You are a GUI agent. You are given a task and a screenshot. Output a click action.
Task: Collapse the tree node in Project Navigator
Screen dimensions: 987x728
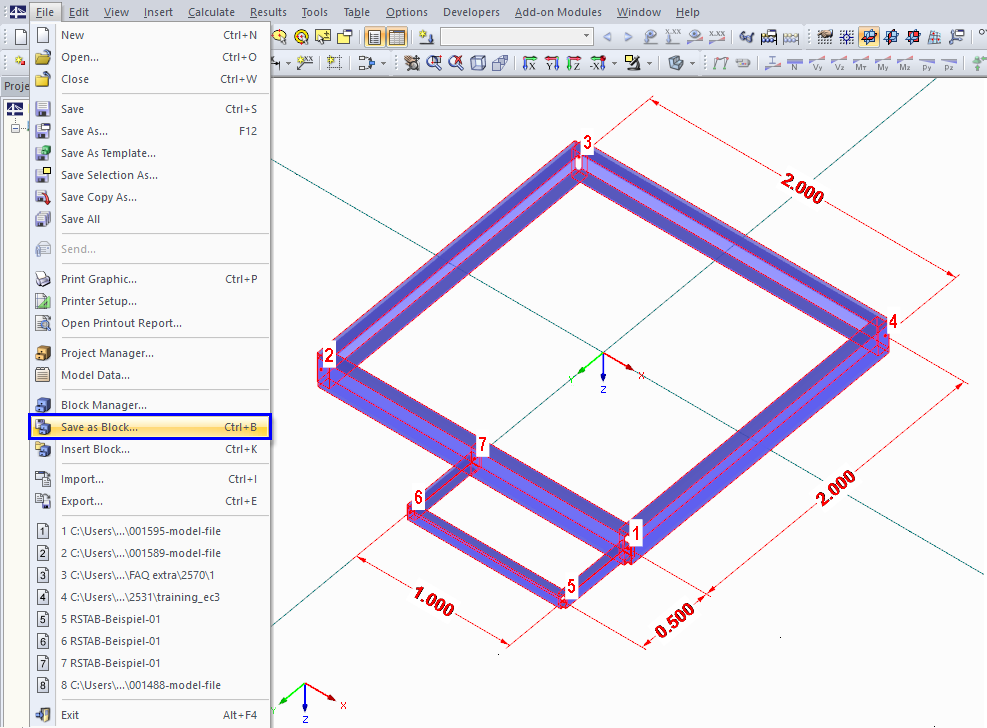point(15,128)
